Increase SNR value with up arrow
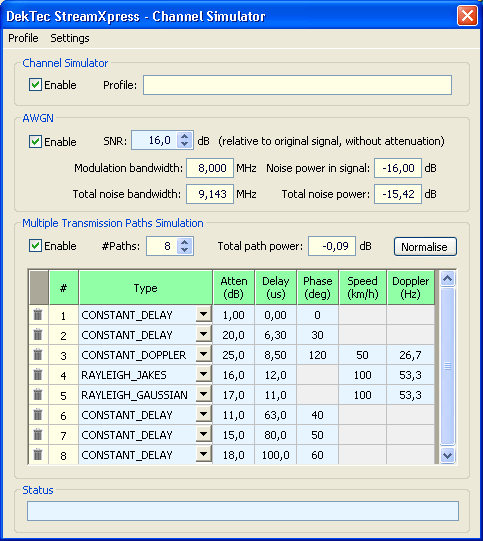This screenshot has width=483, height=541. [x=185, y=136]
